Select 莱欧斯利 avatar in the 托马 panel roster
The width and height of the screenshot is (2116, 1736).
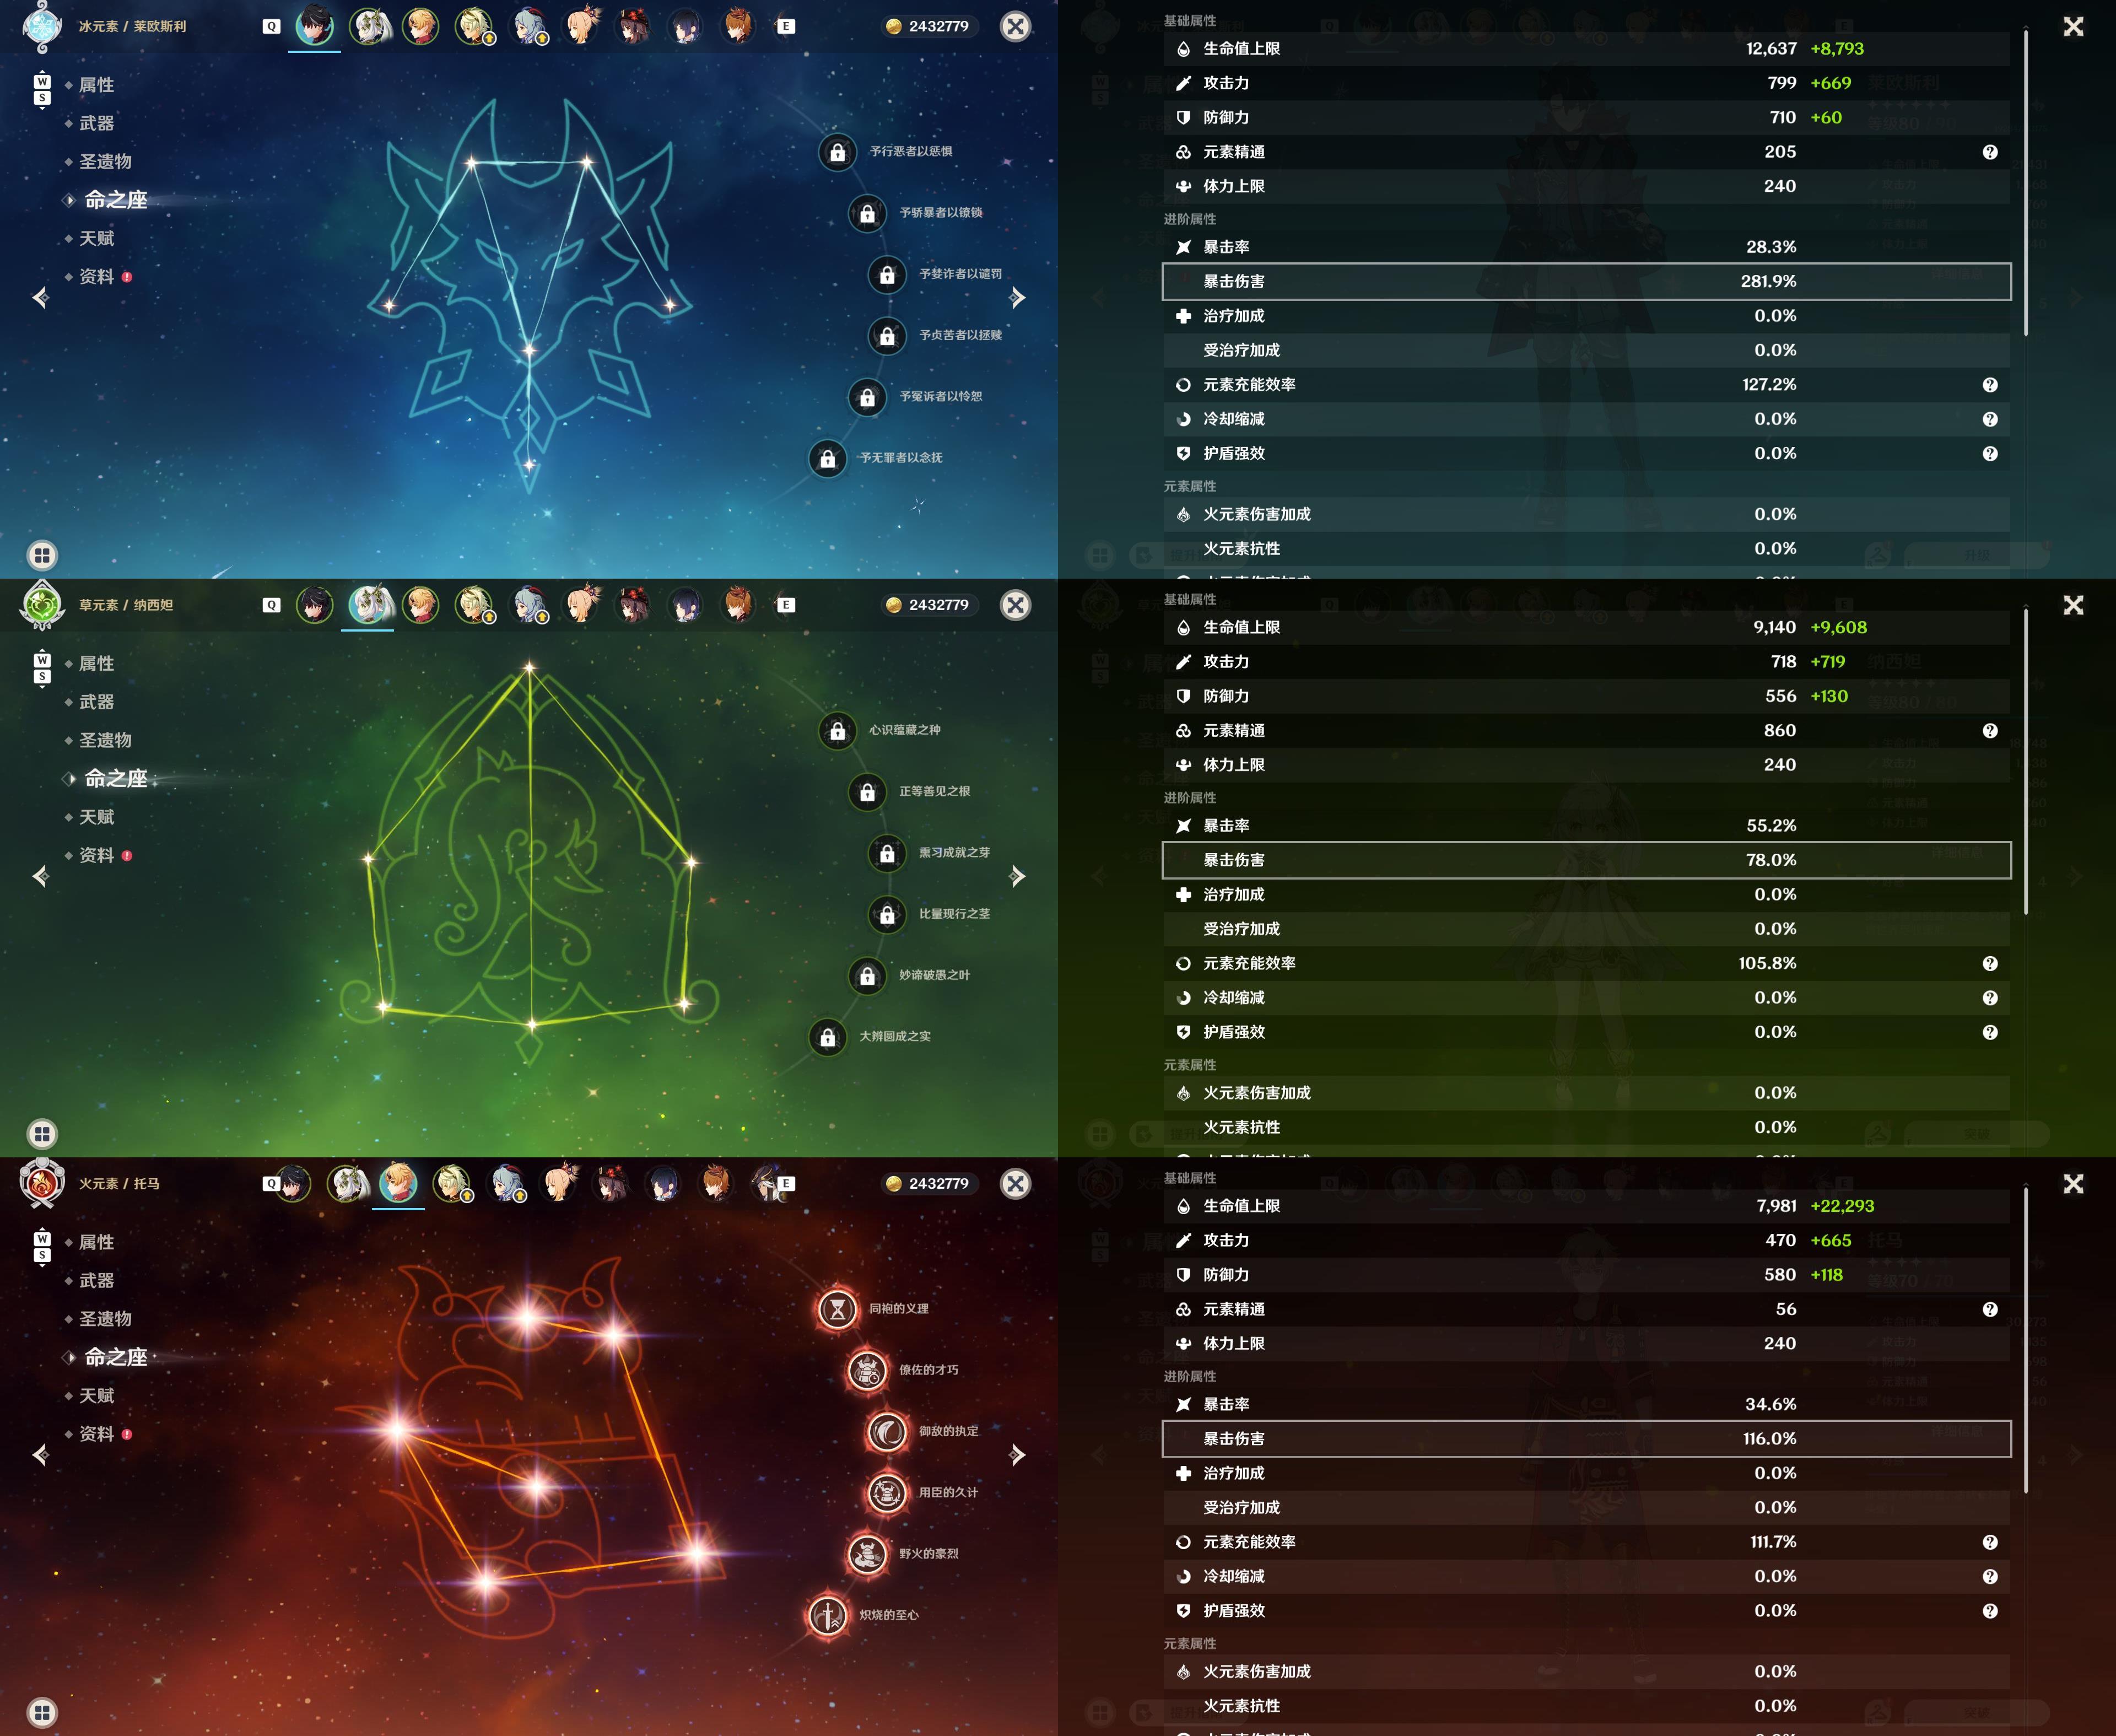click(293, 1184)
